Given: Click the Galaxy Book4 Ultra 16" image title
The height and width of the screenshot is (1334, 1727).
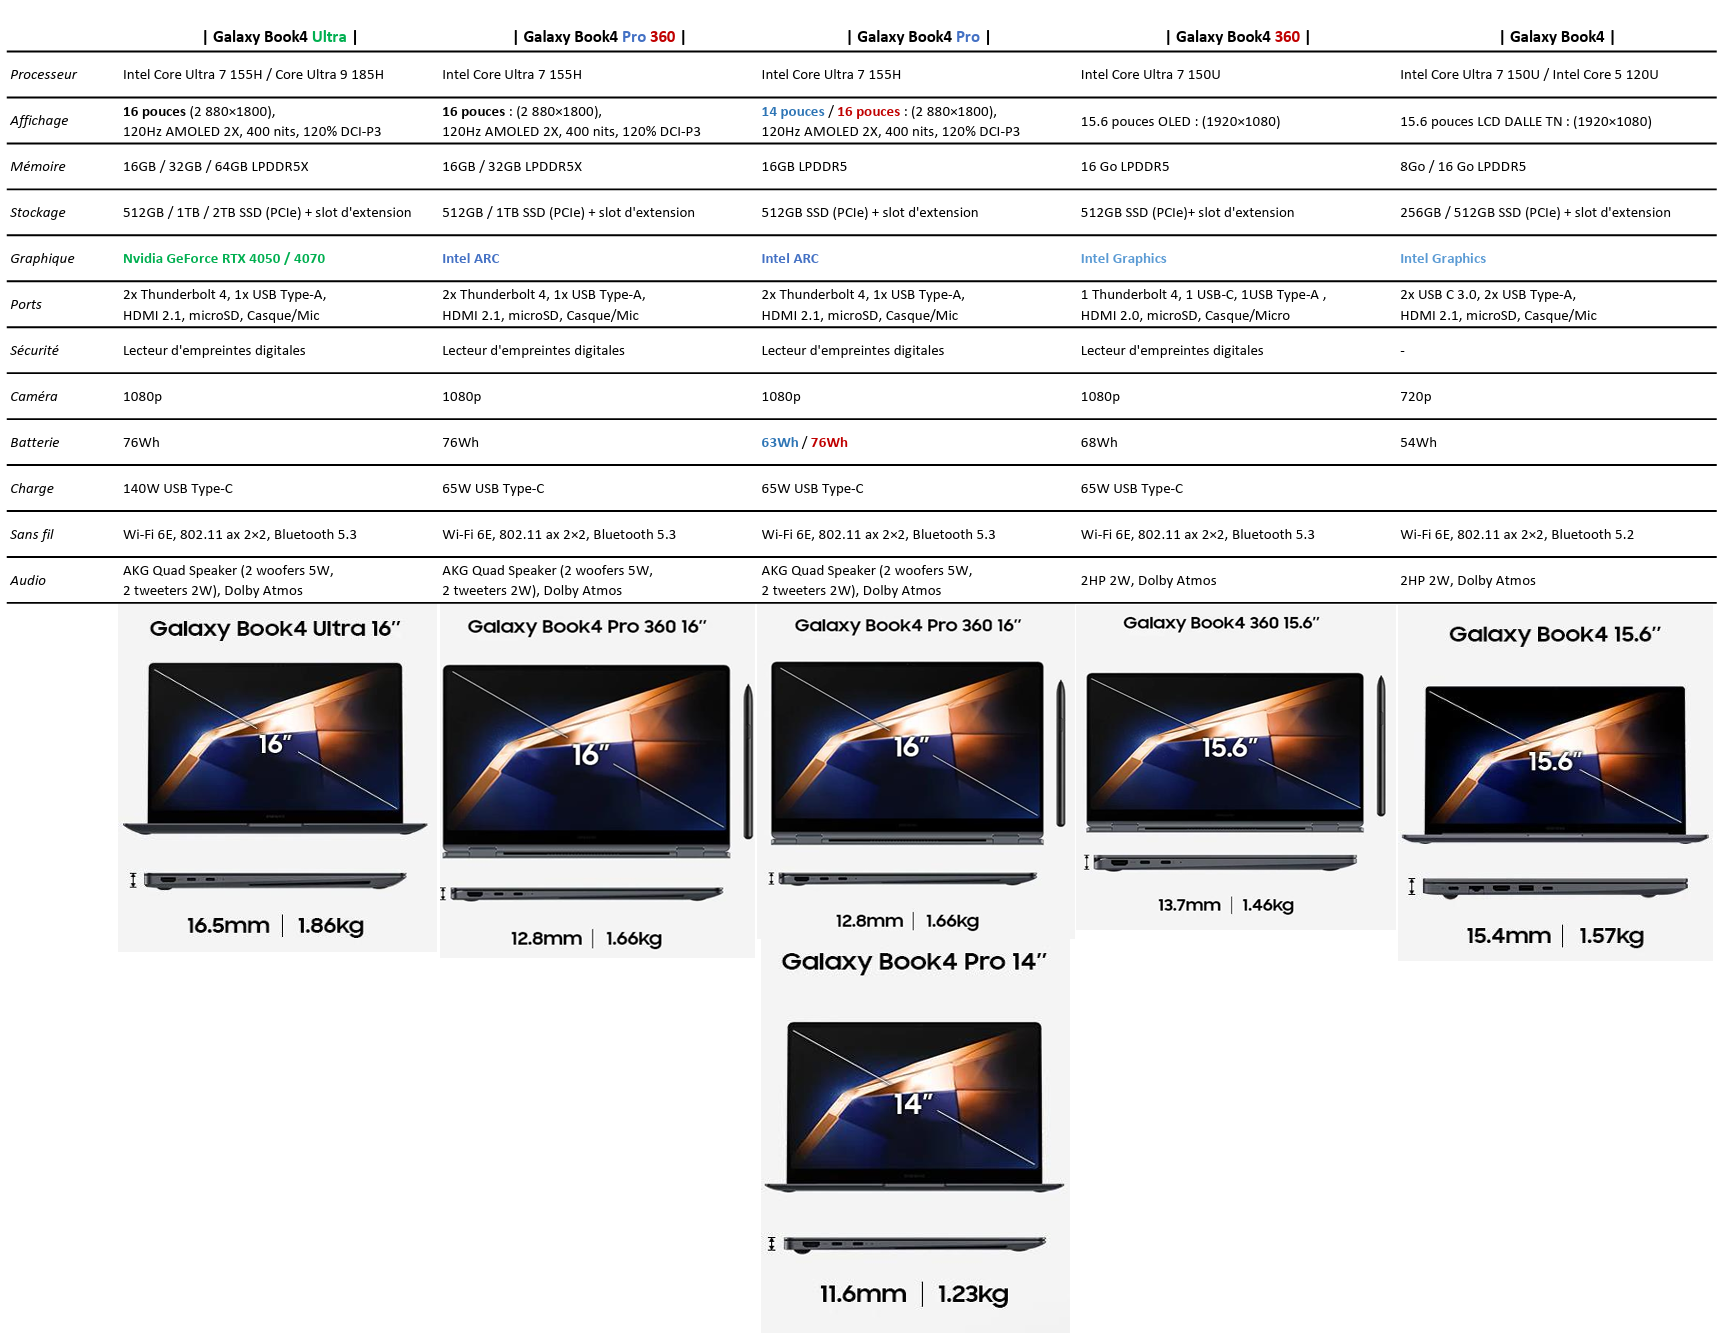Looking at the screenshot, I should coord(275,629).
